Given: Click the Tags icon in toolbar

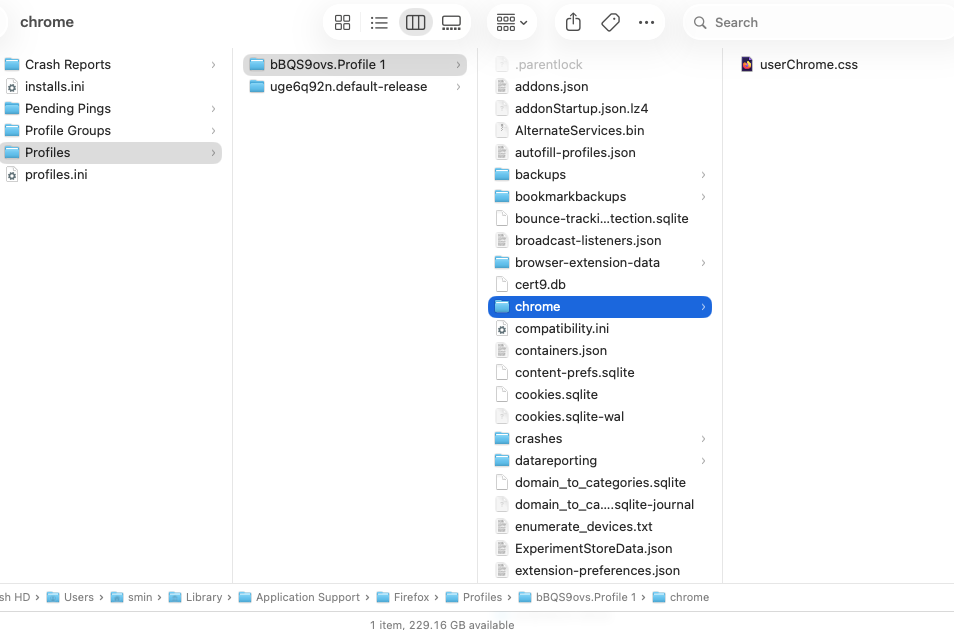Looking at the screenshot, I should click(x=610, y=22).
